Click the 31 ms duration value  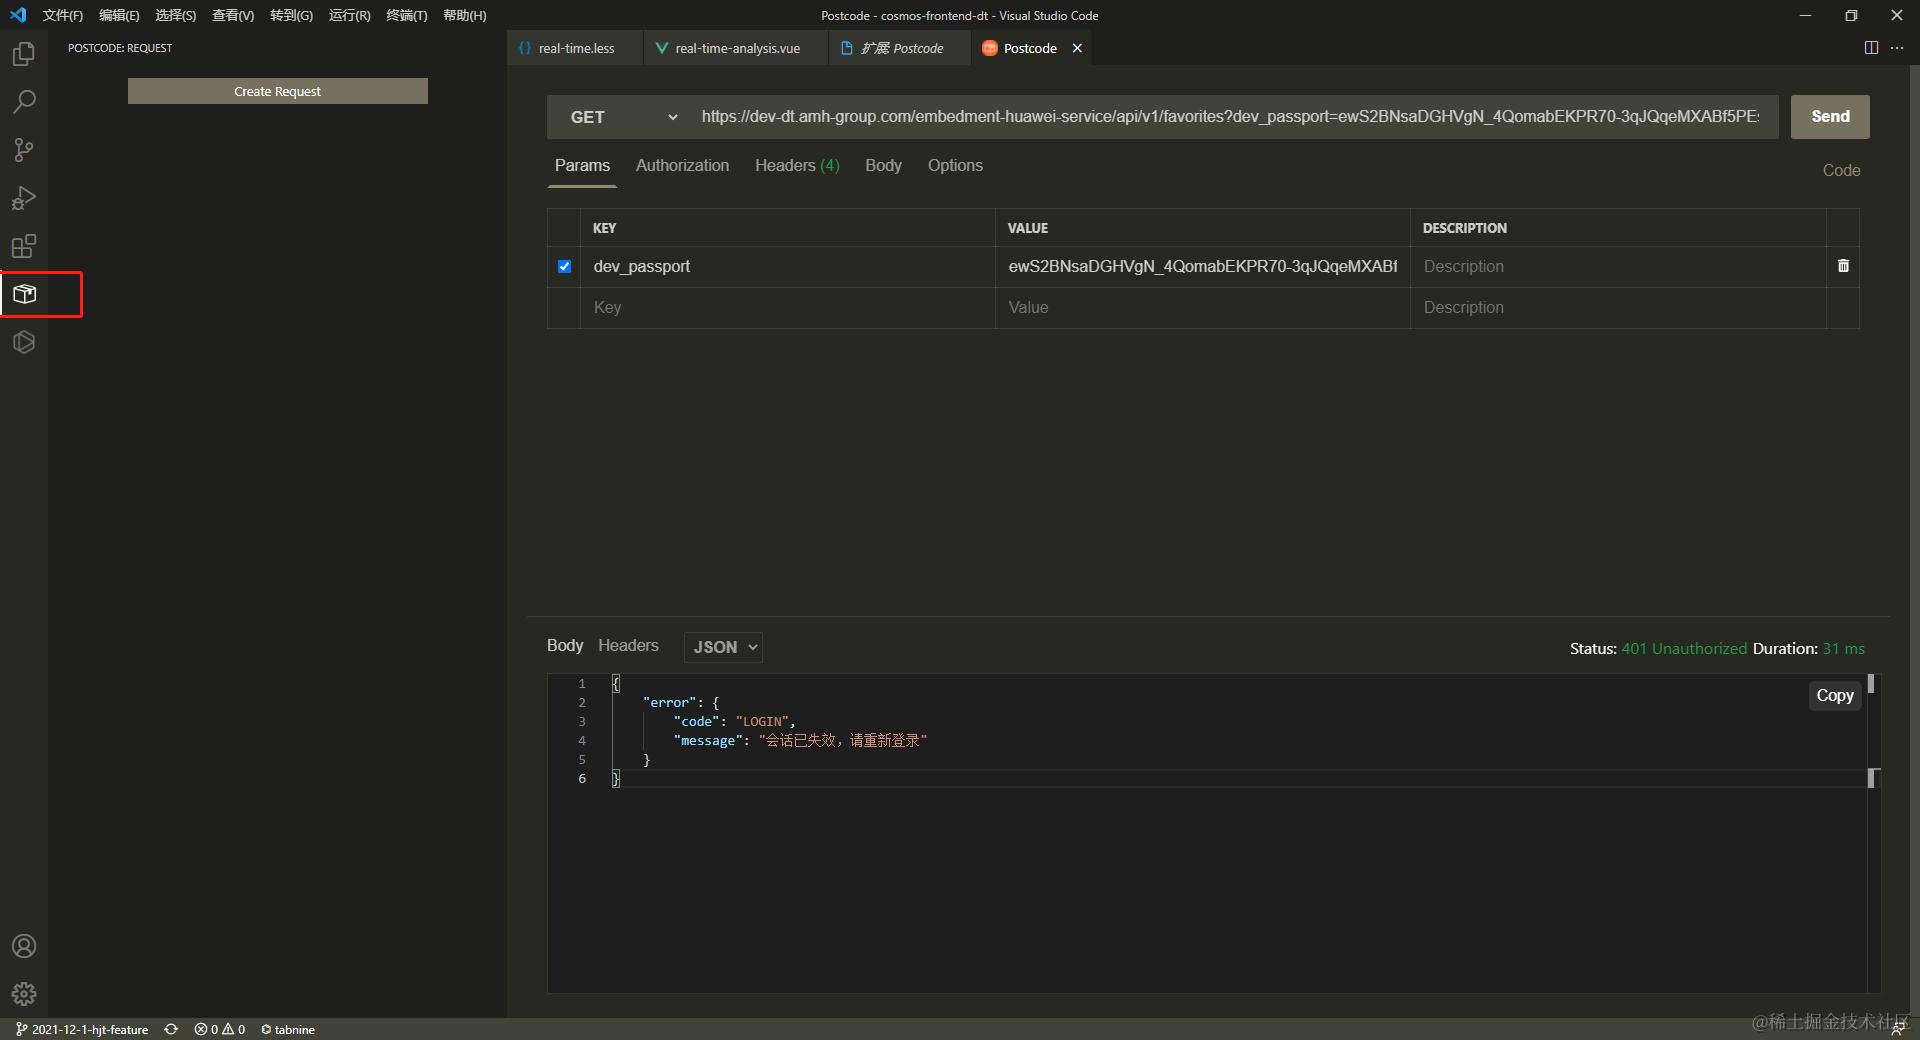pos(1843,649)
